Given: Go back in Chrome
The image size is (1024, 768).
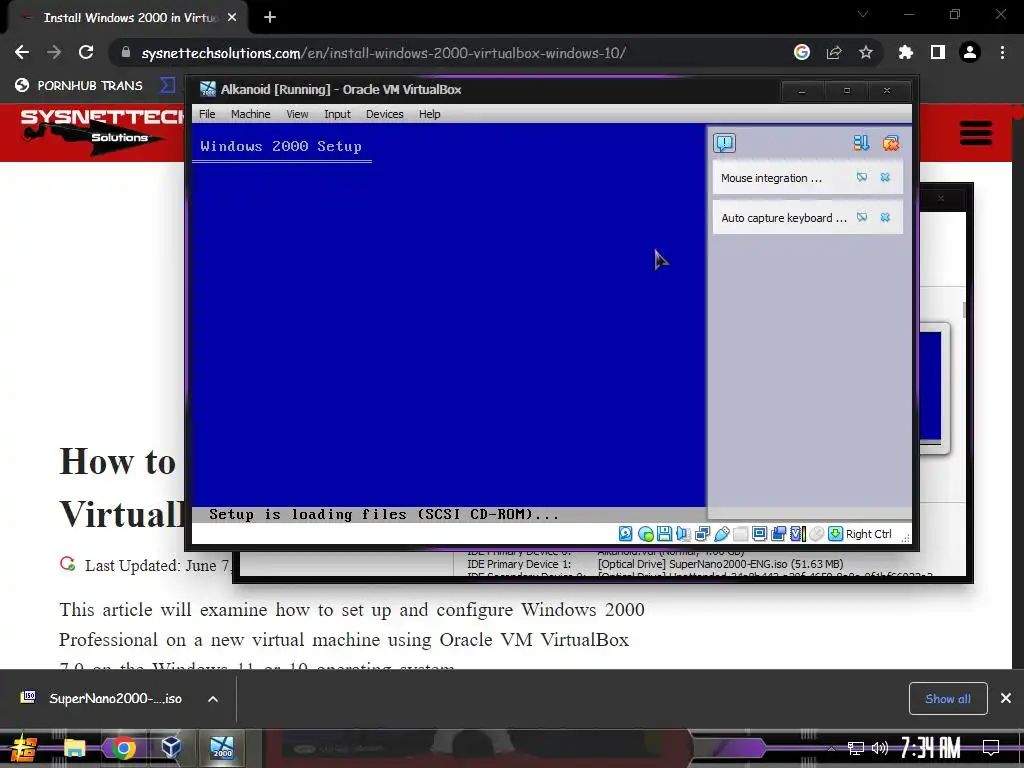Looking at the screenshot, I should [x=22, y=52].
